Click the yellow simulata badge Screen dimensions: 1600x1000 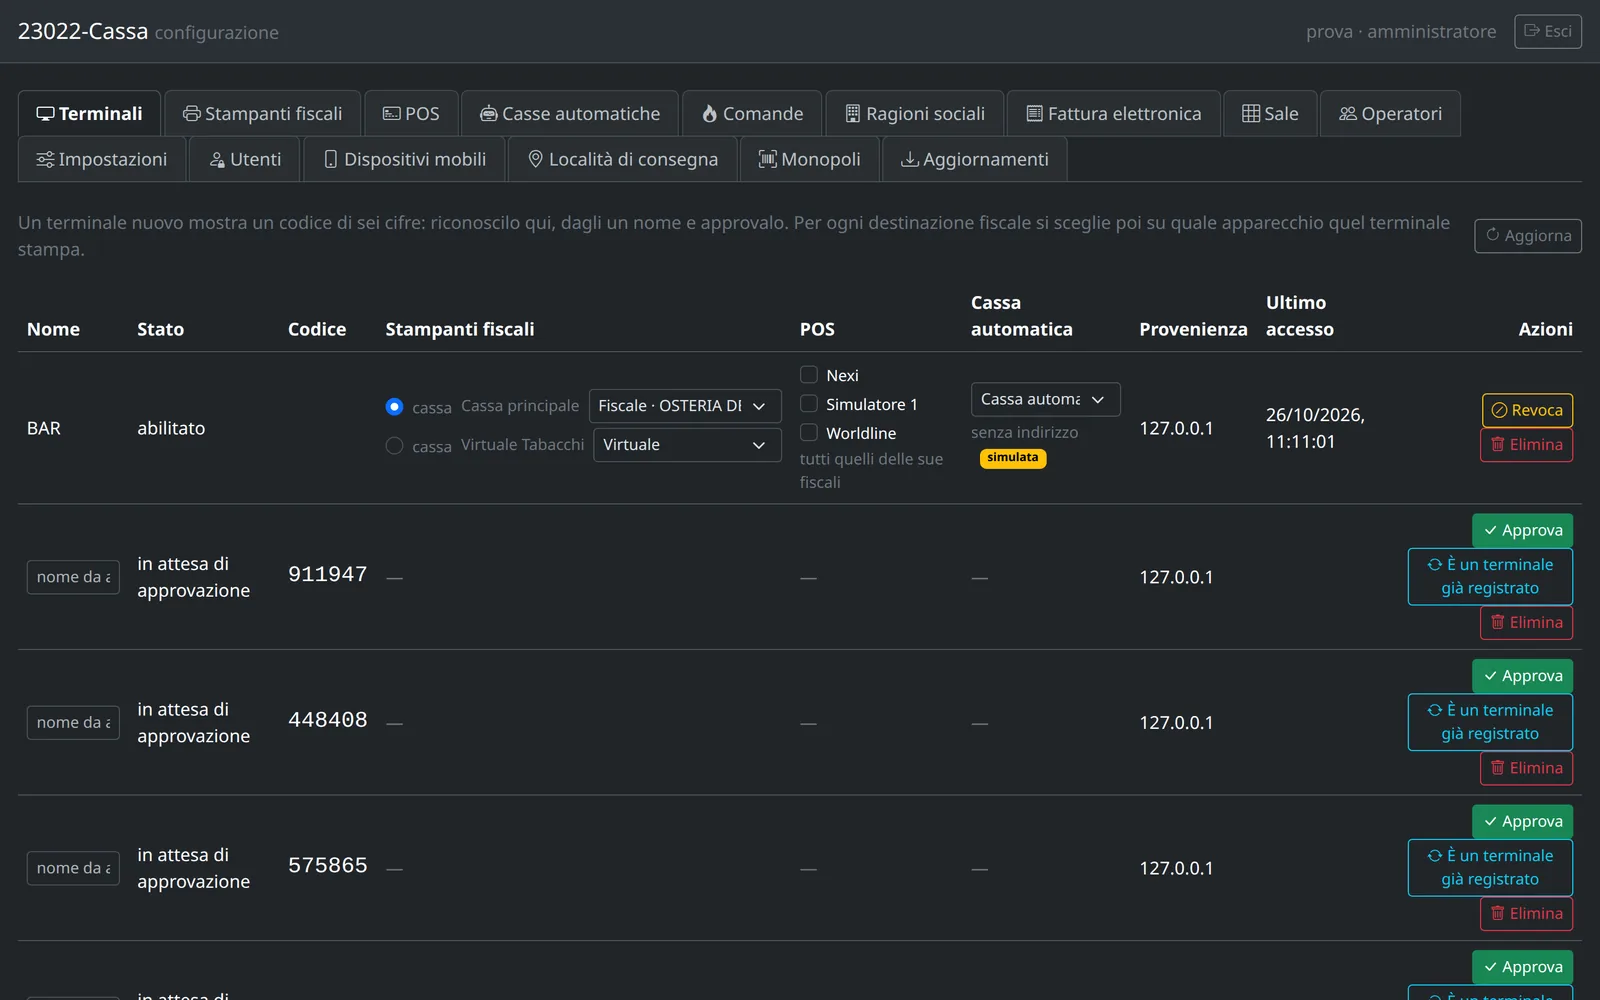[1012, 458]
